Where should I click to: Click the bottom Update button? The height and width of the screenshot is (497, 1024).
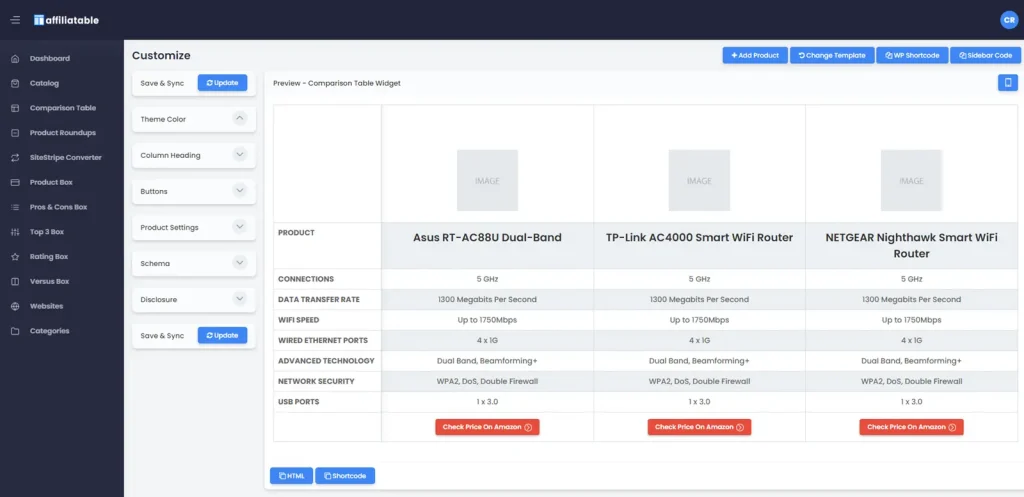pos(223,336)
